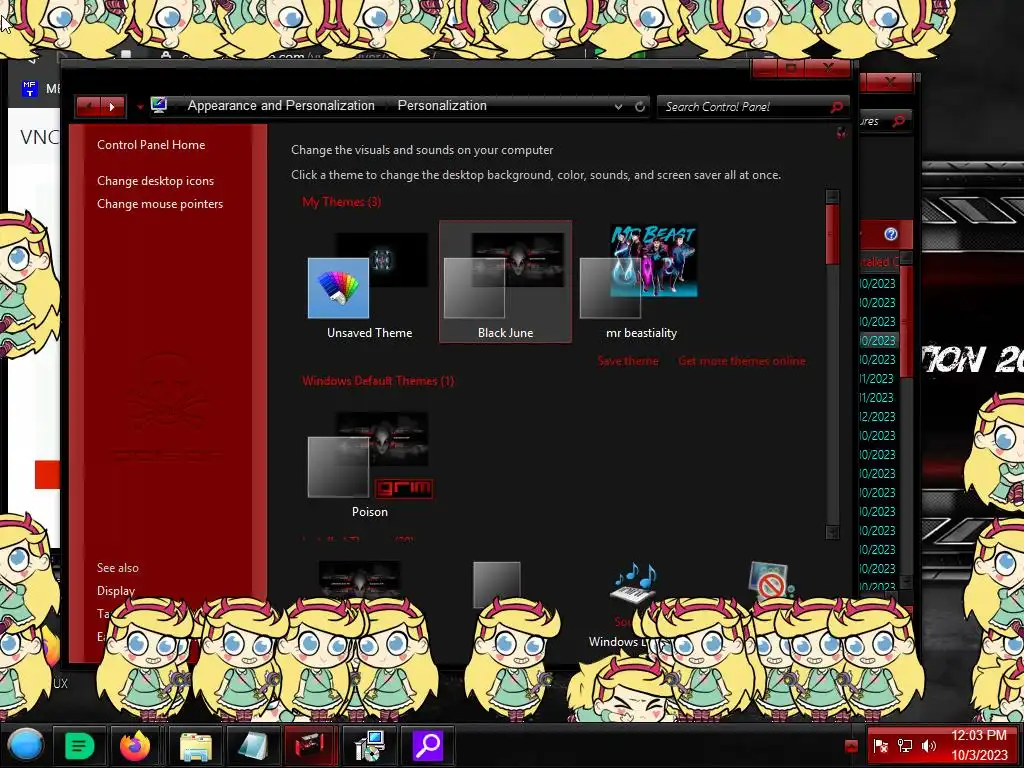Open the recent pages dropdown arrow
This screenshot has height=768, width=1024.
click(x=140, y=106)
